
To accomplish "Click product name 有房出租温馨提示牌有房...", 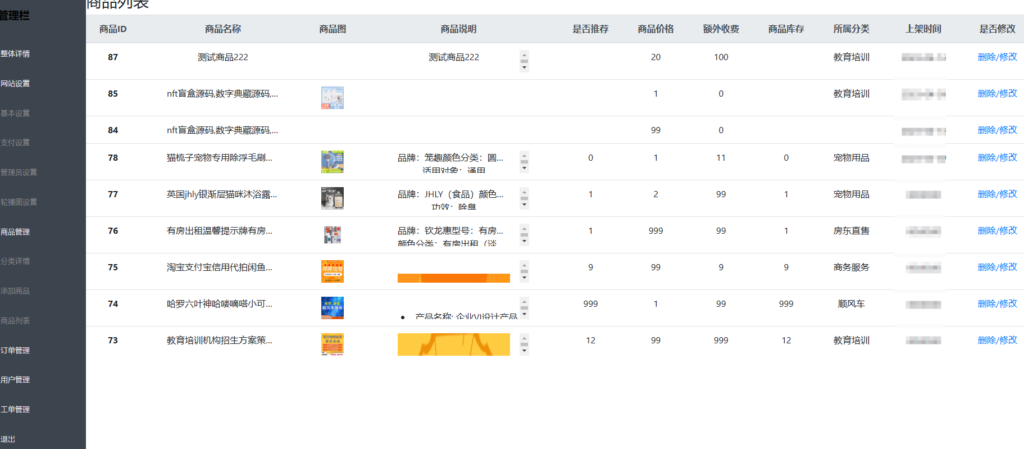I will pos(219,230).
